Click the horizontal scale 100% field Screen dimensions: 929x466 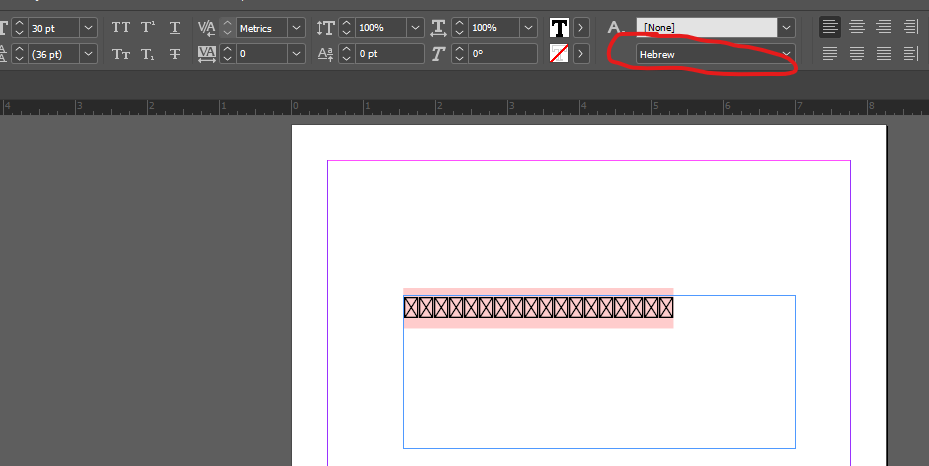494,28
